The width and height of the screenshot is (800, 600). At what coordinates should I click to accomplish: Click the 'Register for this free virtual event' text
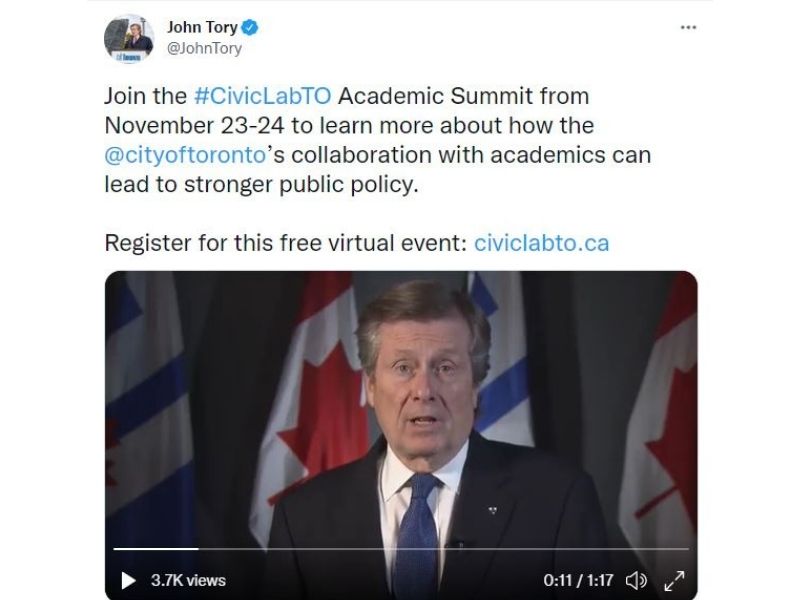[x=286, y=243]
